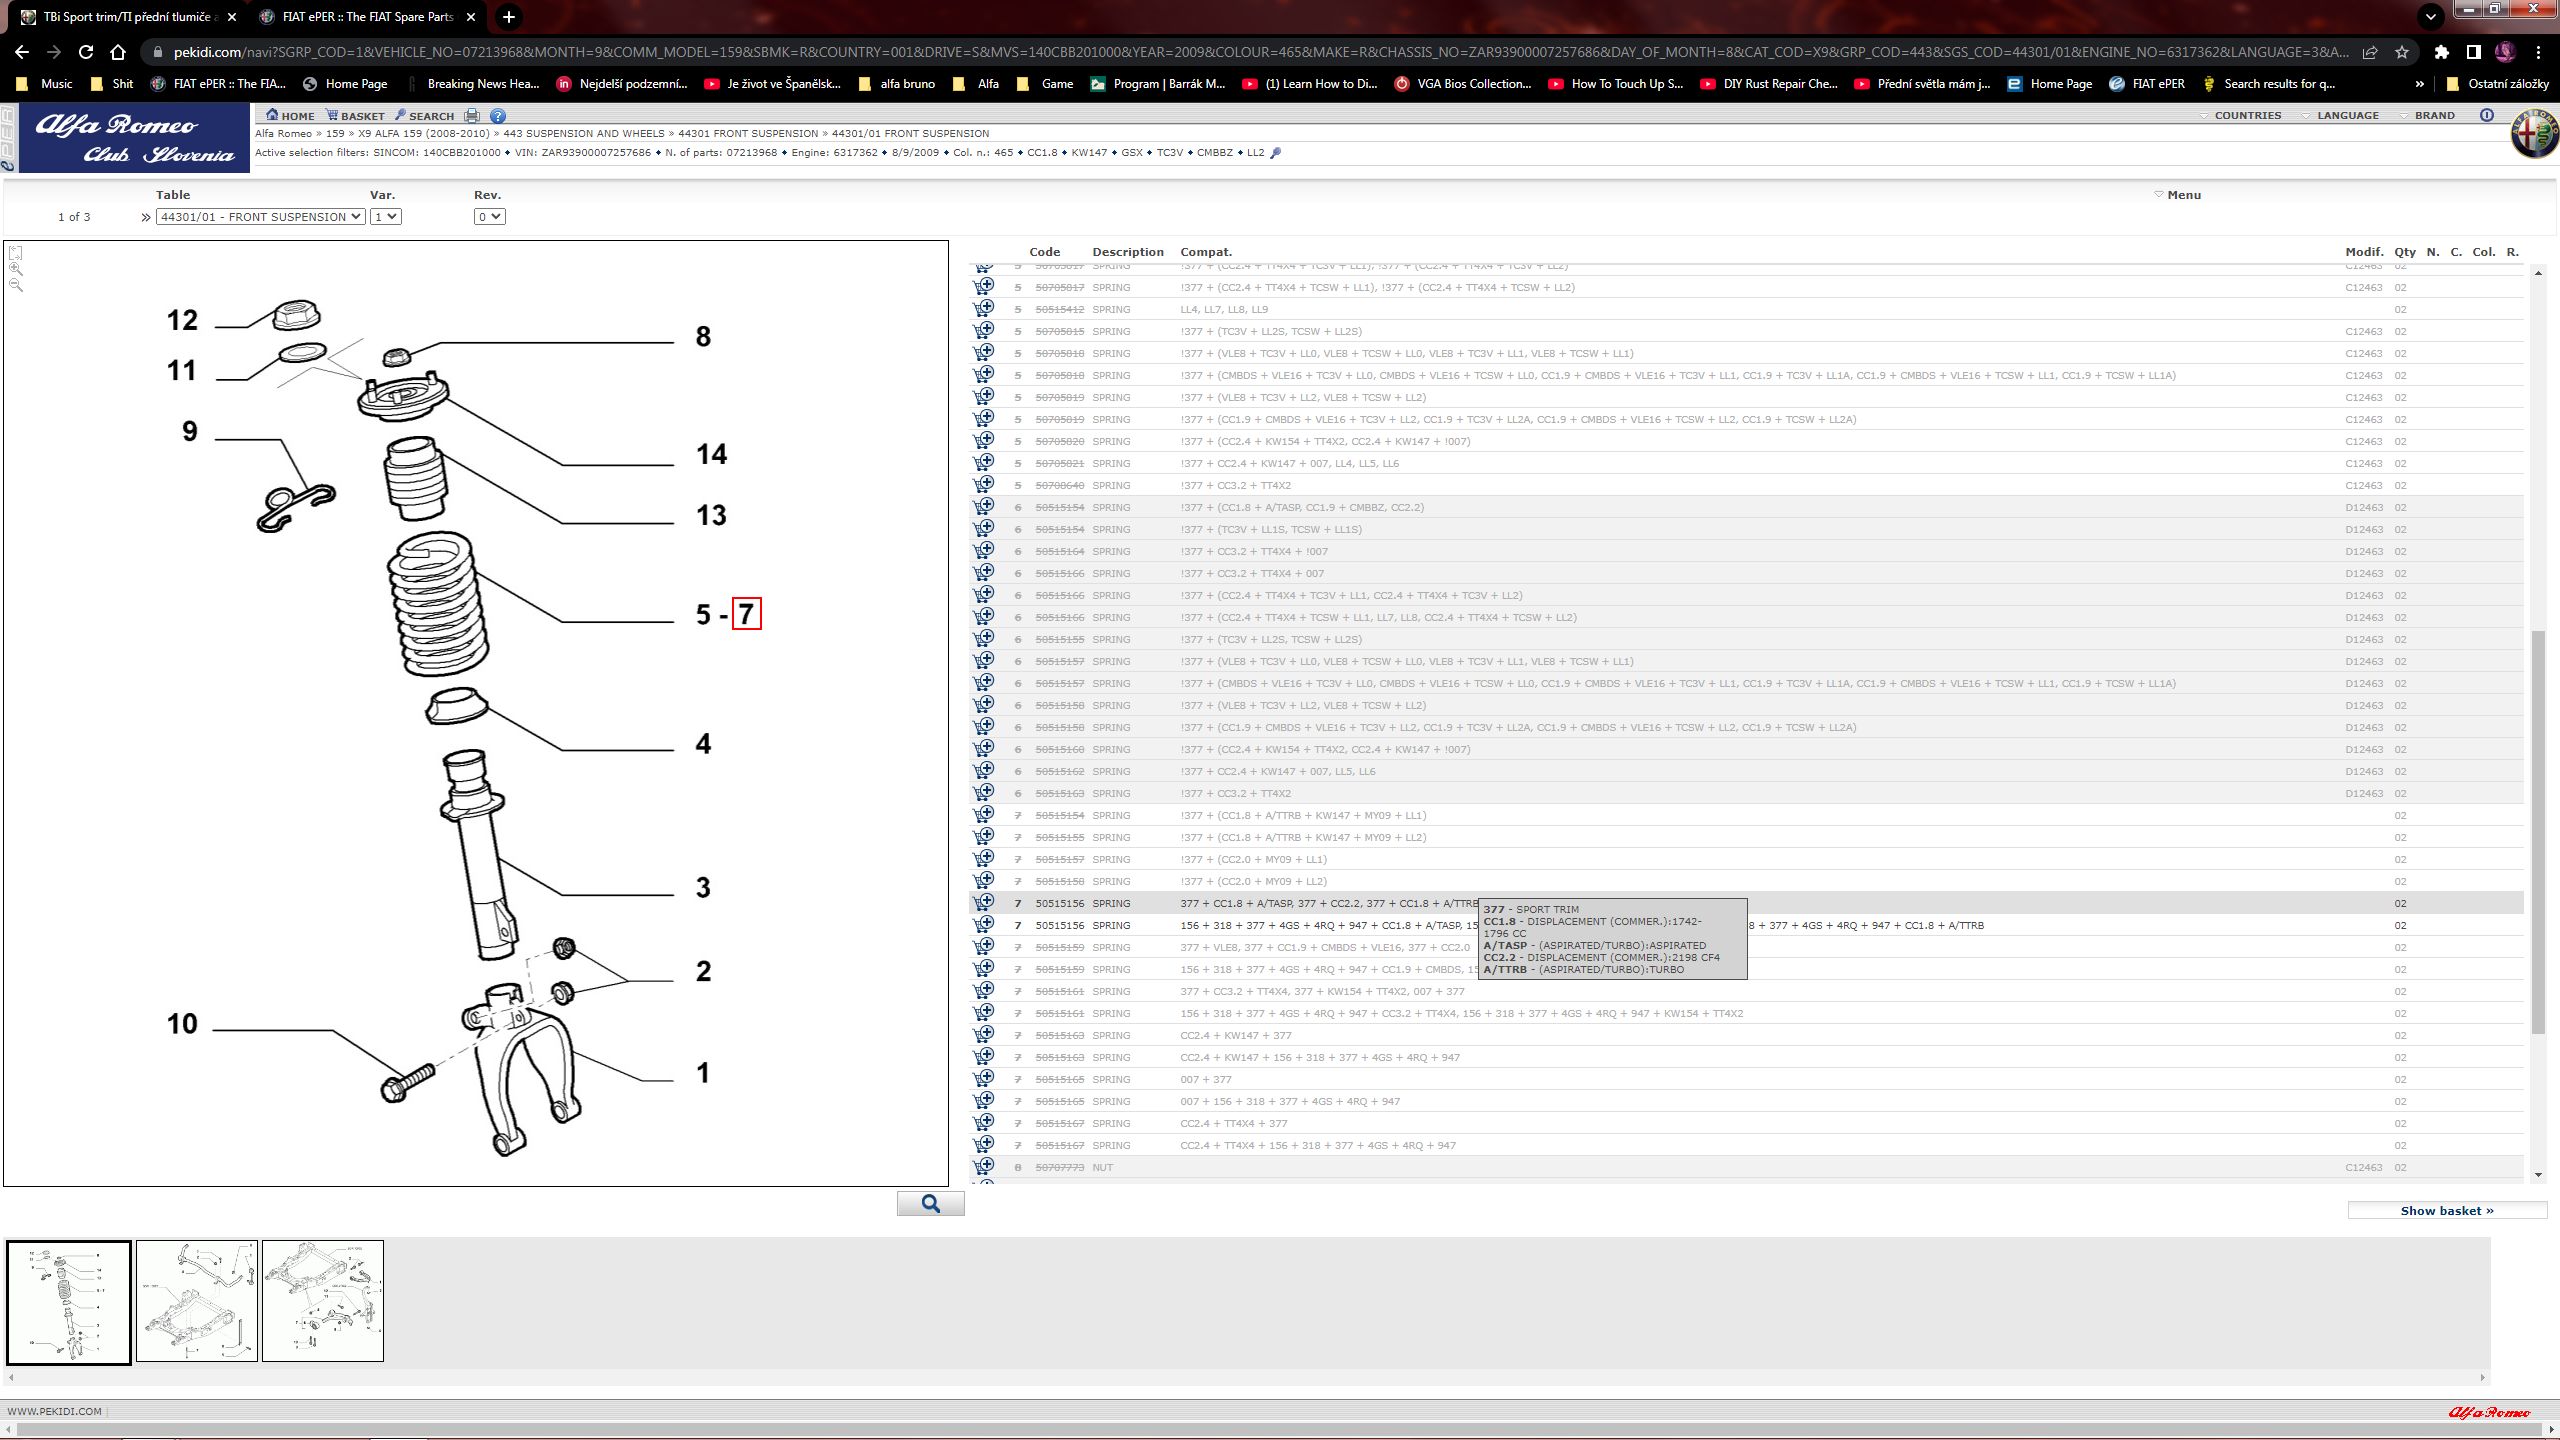The width and height of the screenshot is (2560, 1440).
Task: Print the parts table with the printer icon
Action: pos(472,116)
